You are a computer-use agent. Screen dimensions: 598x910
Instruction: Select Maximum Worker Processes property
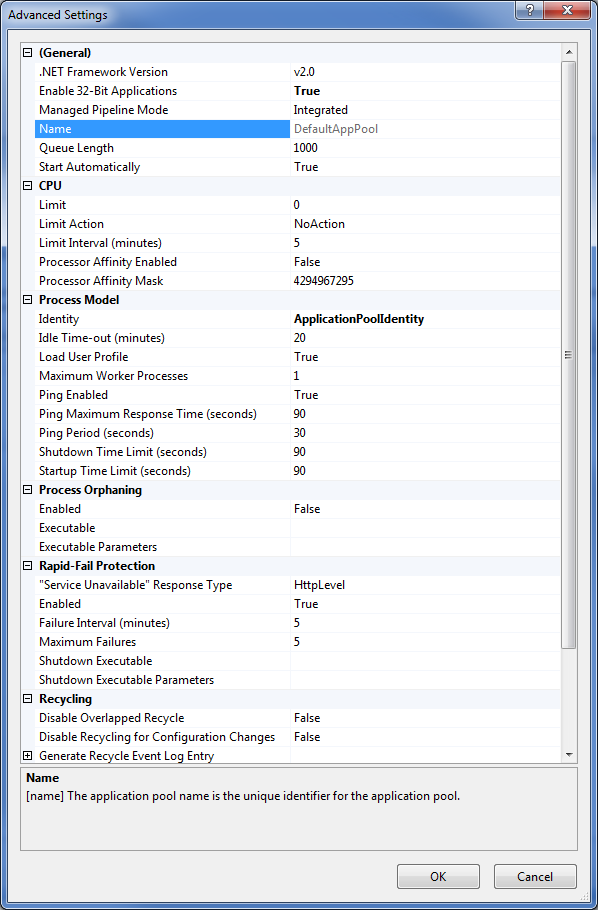(163, 376)
